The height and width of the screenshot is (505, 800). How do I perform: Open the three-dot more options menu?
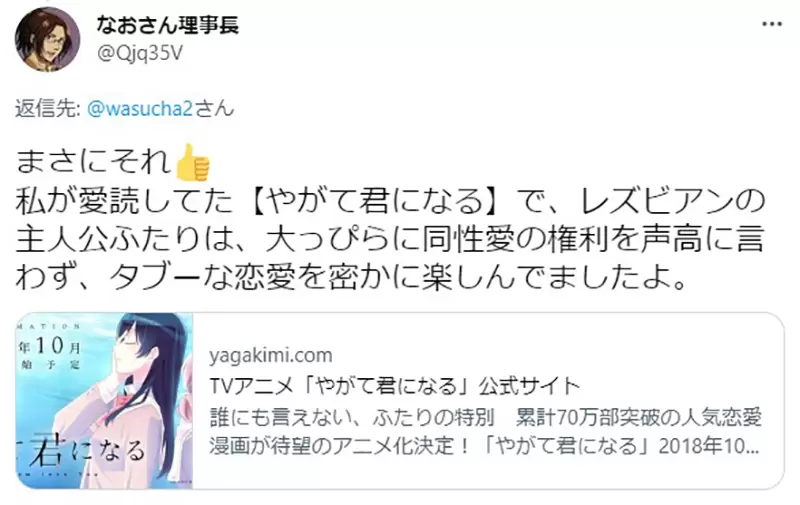click(x=771, y=25)
